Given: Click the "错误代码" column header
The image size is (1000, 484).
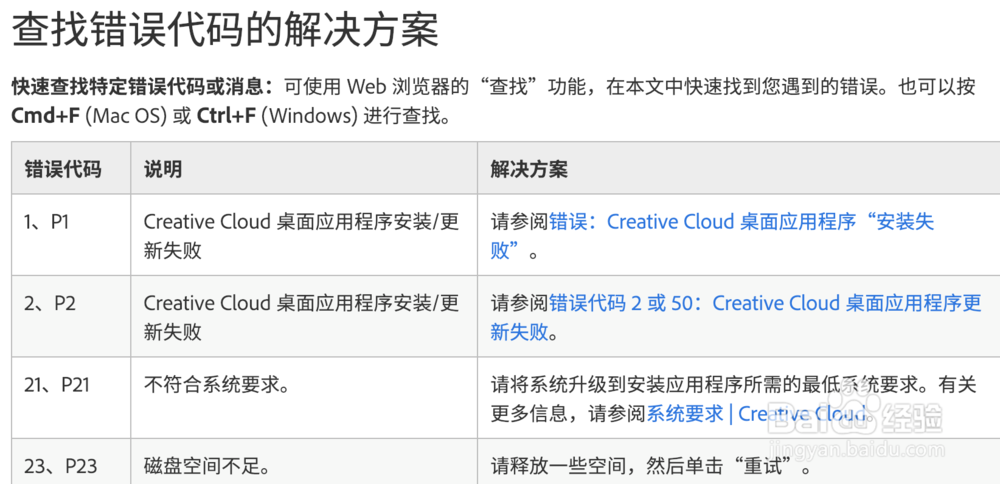Looking at the screenshot, I should coord(63,169).
